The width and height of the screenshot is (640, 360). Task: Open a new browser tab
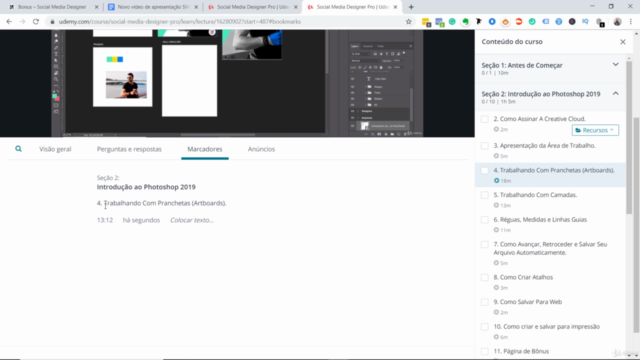click(x=411, y=7)
